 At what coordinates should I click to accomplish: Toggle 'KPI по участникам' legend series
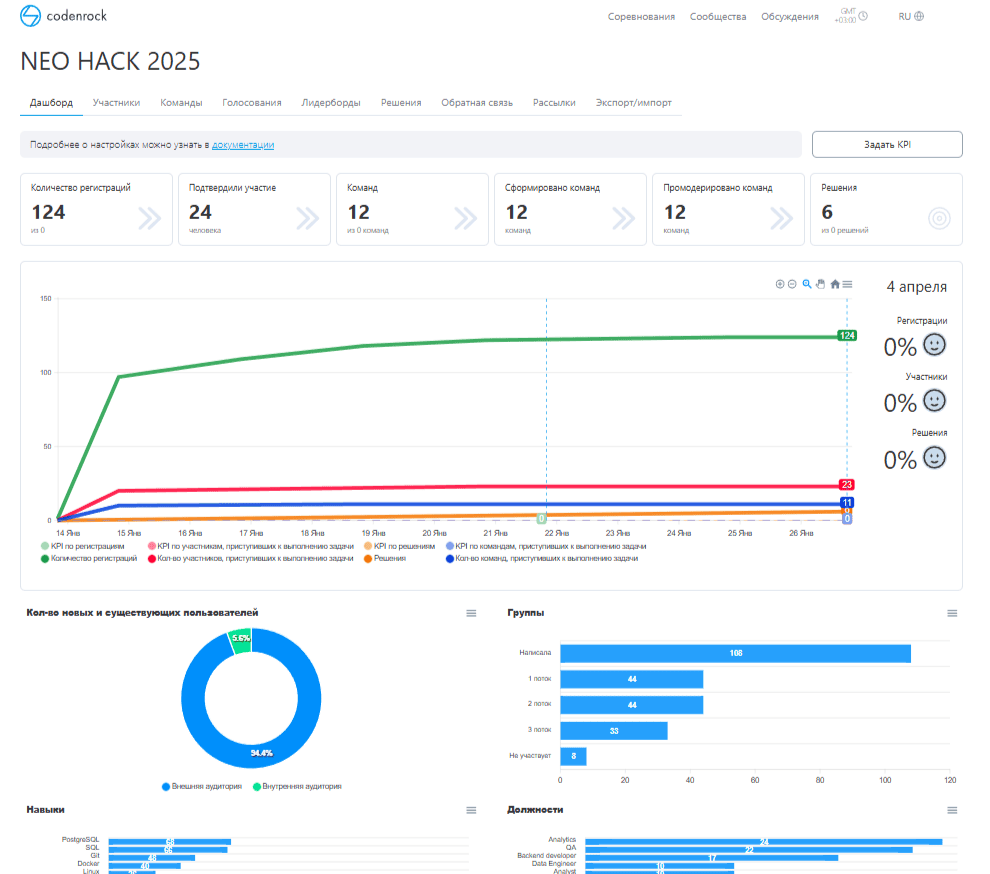coord(251,546)
